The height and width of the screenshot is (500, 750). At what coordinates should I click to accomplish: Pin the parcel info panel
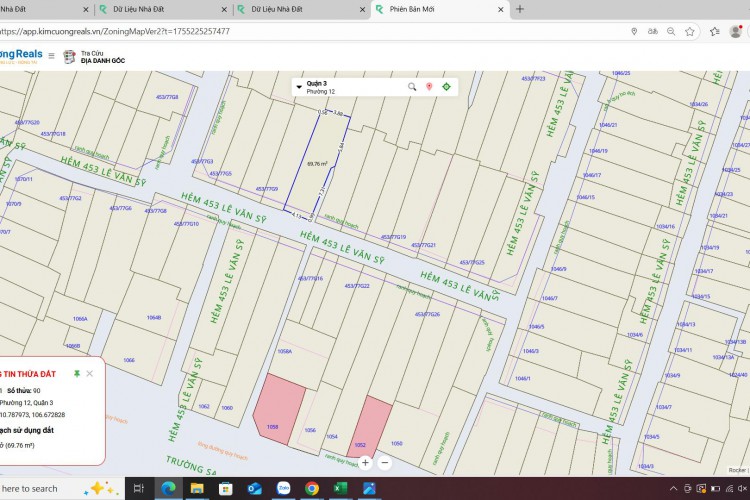pos(77,373)
